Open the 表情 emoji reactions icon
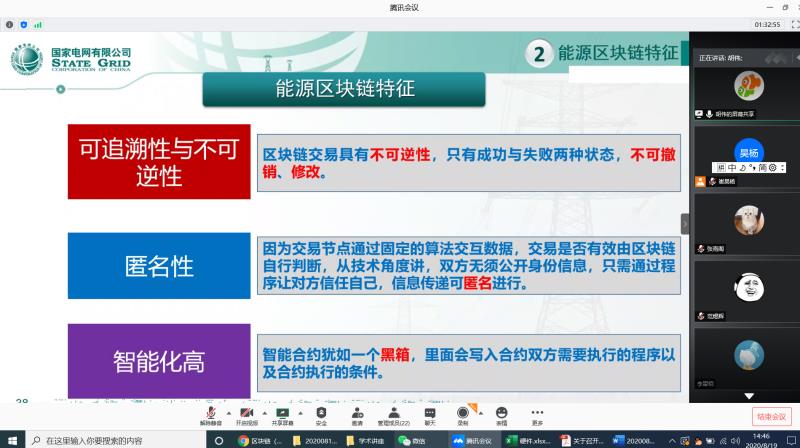The height and width of the screenshot is (448, 800). pyautogui.click(x=502, y=412)
